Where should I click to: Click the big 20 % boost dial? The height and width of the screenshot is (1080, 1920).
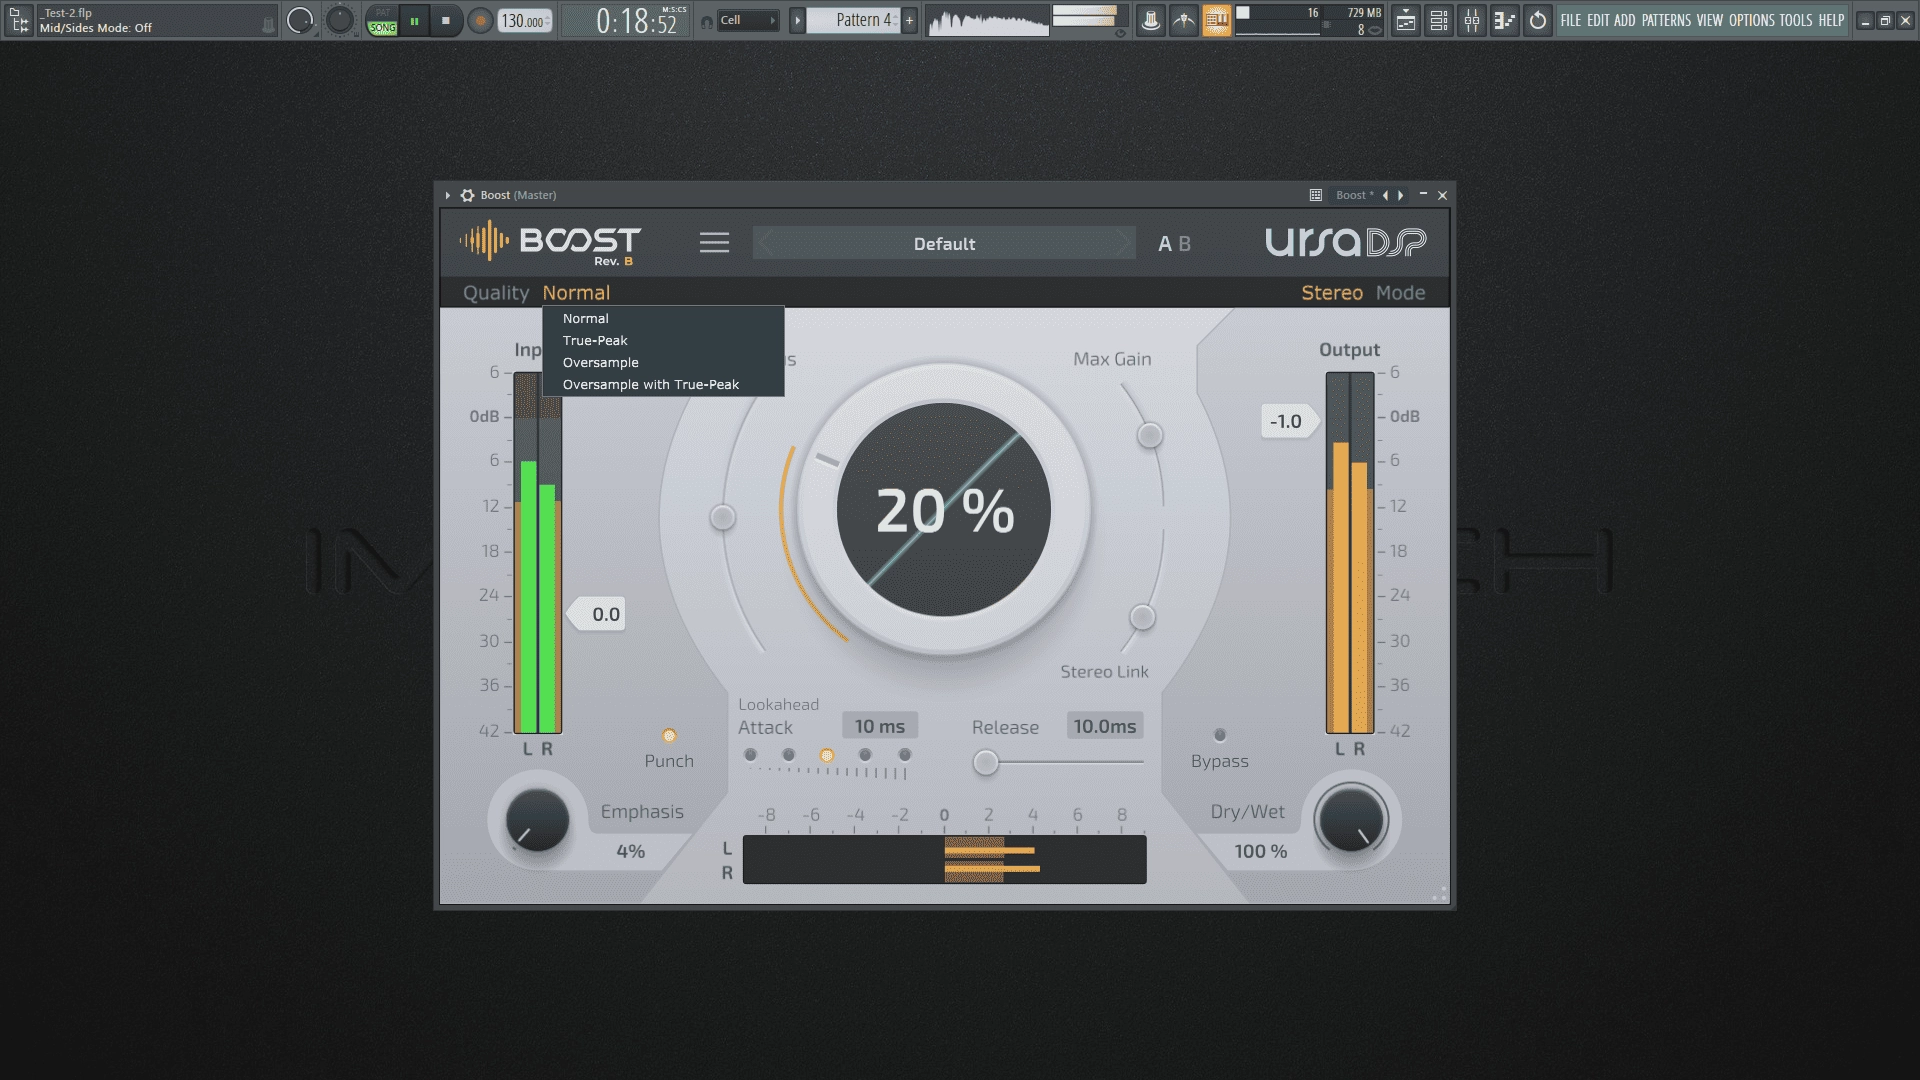[944, 510]
